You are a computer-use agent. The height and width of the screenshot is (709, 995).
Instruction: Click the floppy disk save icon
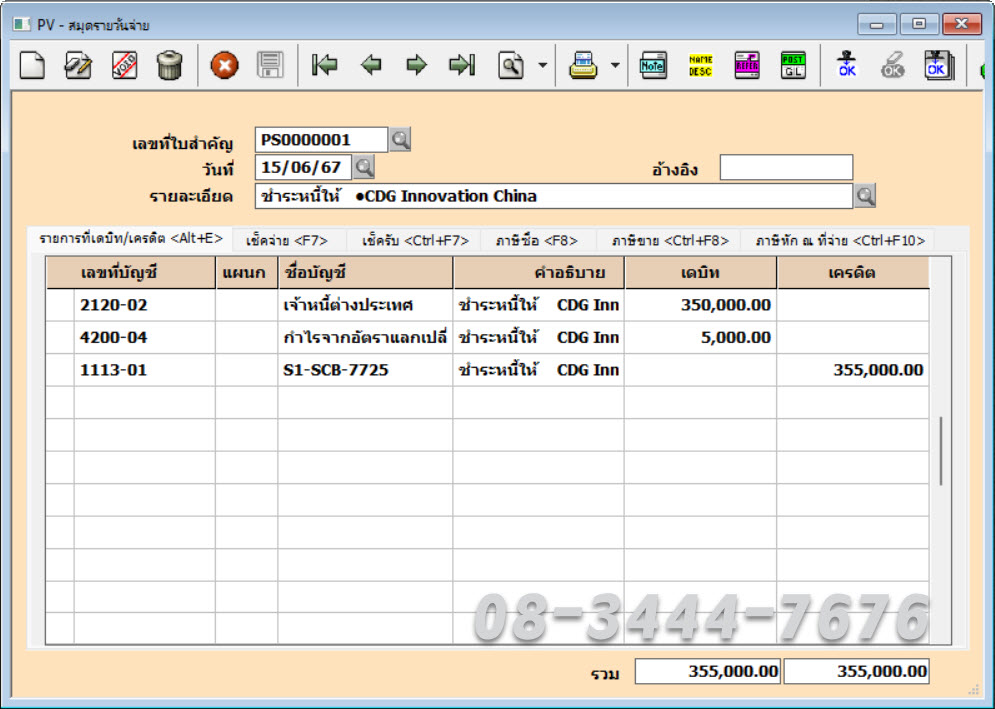270,65
